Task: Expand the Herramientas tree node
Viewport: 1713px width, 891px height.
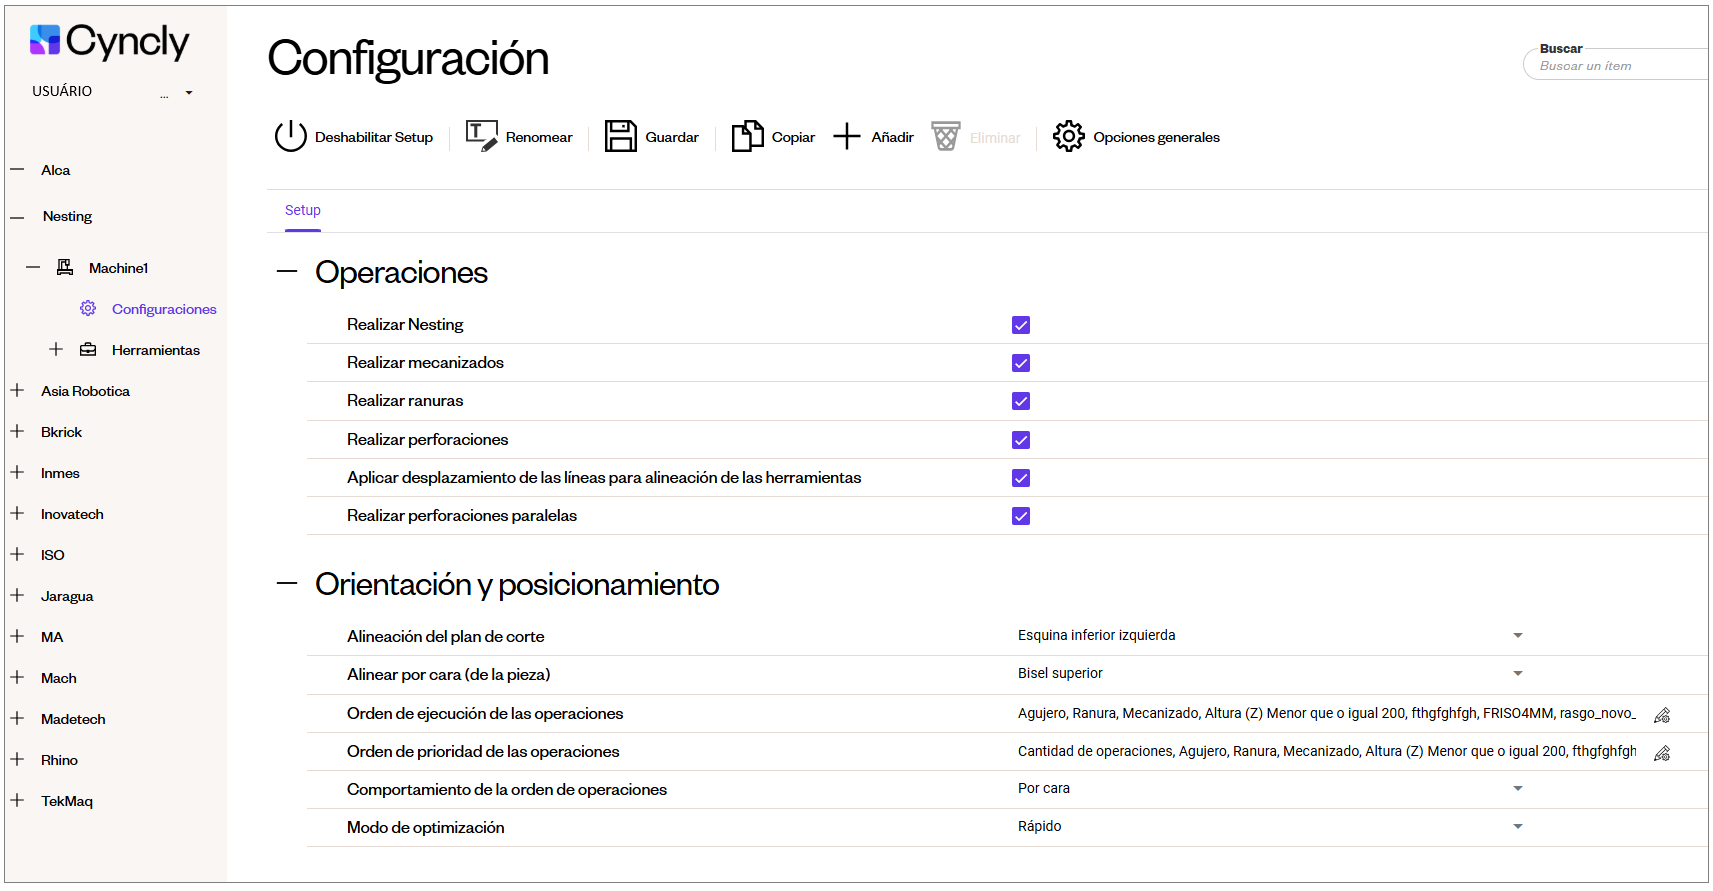Action: [56, 349]
